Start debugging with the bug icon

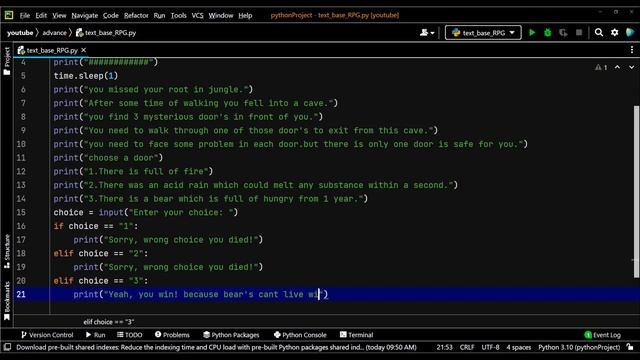[548, 33]
